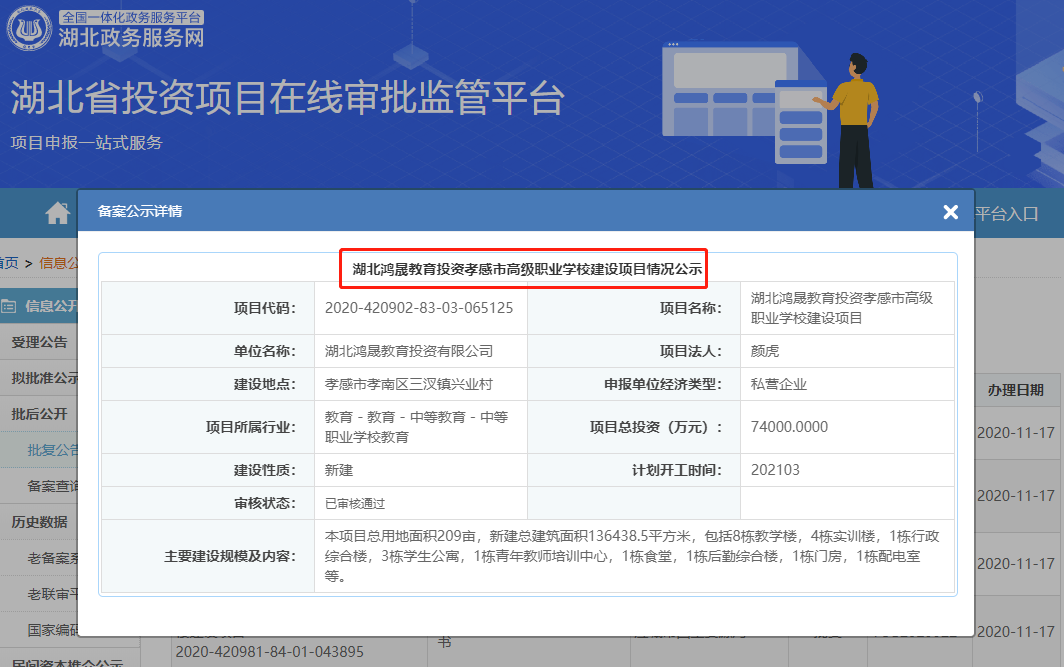1064x667 pixels.
Task: Open 拟批准公示 in the sidebar
Action: tap(44, 378)
